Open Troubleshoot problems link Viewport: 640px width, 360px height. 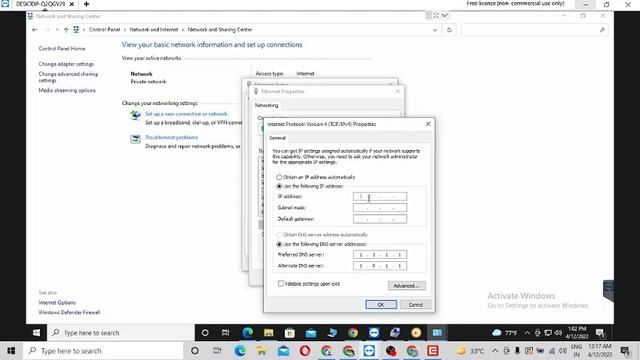pos(171,138)
